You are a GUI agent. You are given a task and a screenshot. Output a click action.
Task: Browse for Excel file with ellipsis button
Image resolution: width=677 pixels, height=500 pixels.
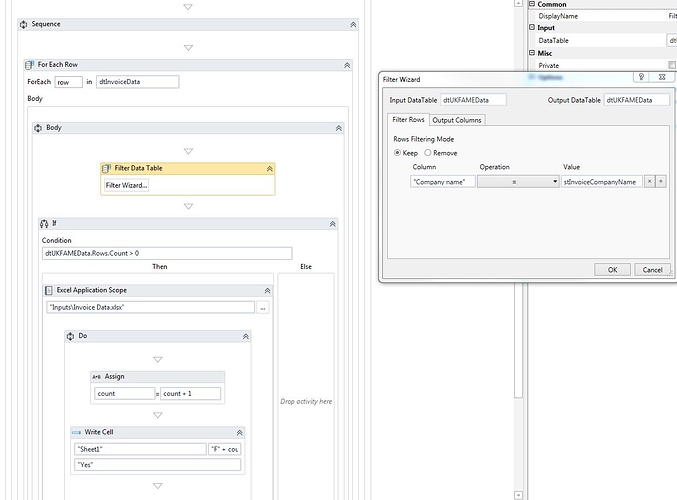pyautogui.click(x=263, y=307)
